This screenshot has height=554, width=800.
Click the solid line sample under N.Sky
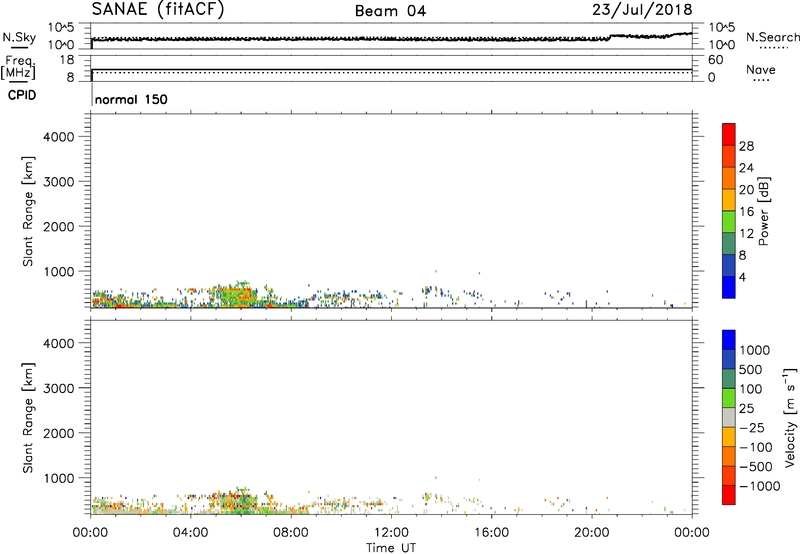(20, 48)
